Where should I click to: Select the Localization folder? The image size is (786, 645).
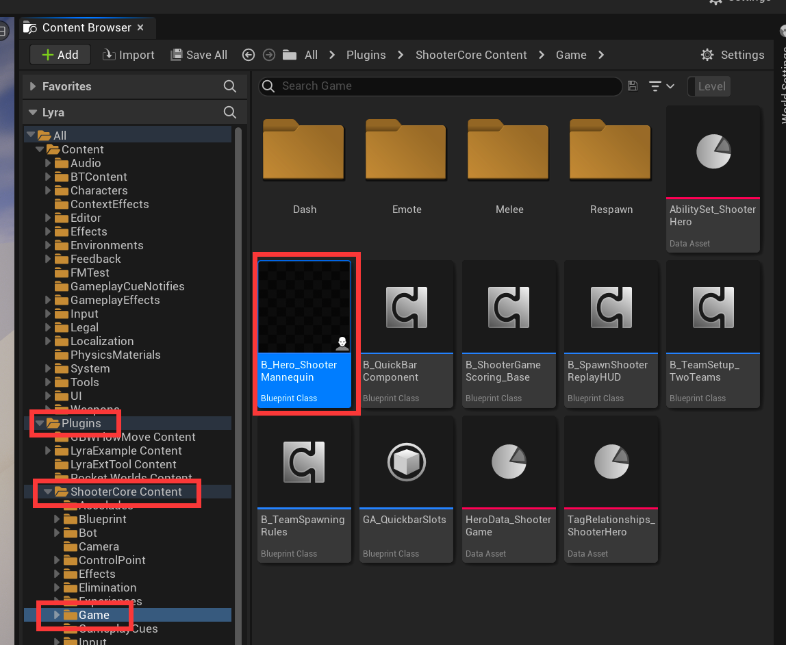tap(102, 341)
